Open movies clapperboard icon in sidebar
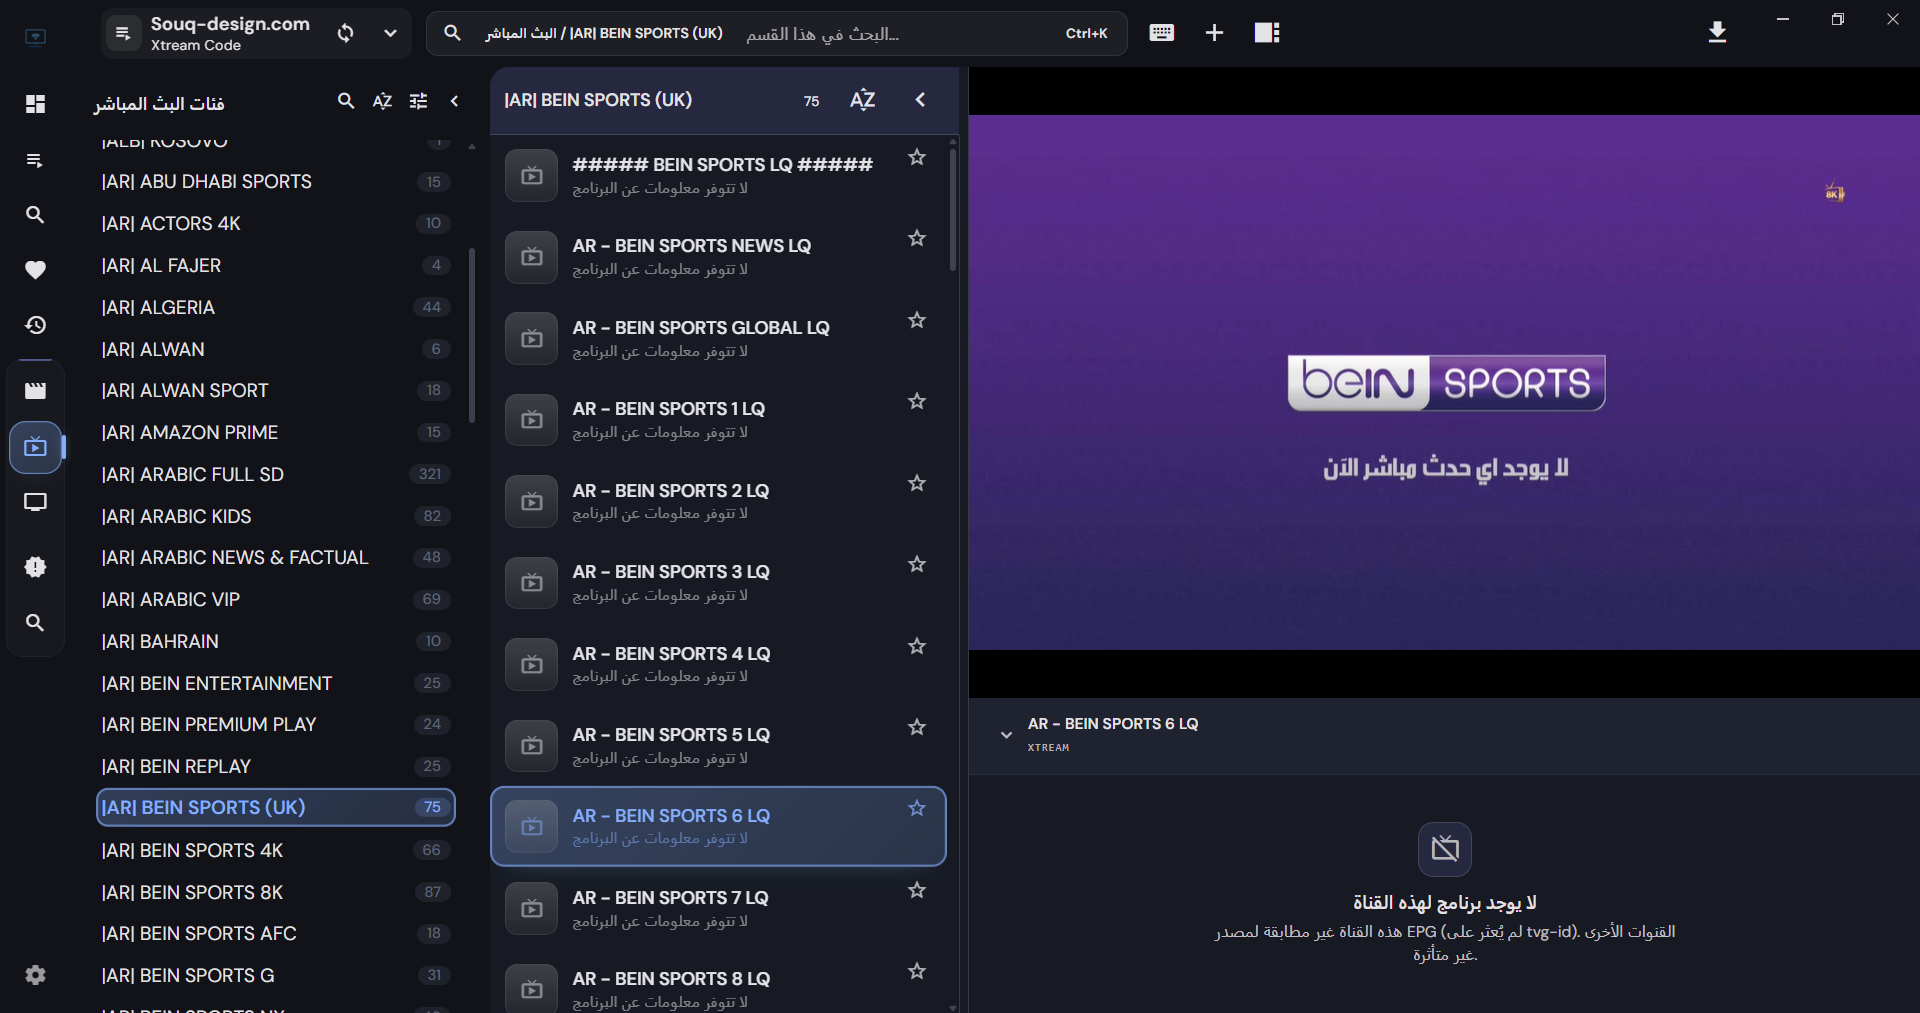 (x=35, y=391)
